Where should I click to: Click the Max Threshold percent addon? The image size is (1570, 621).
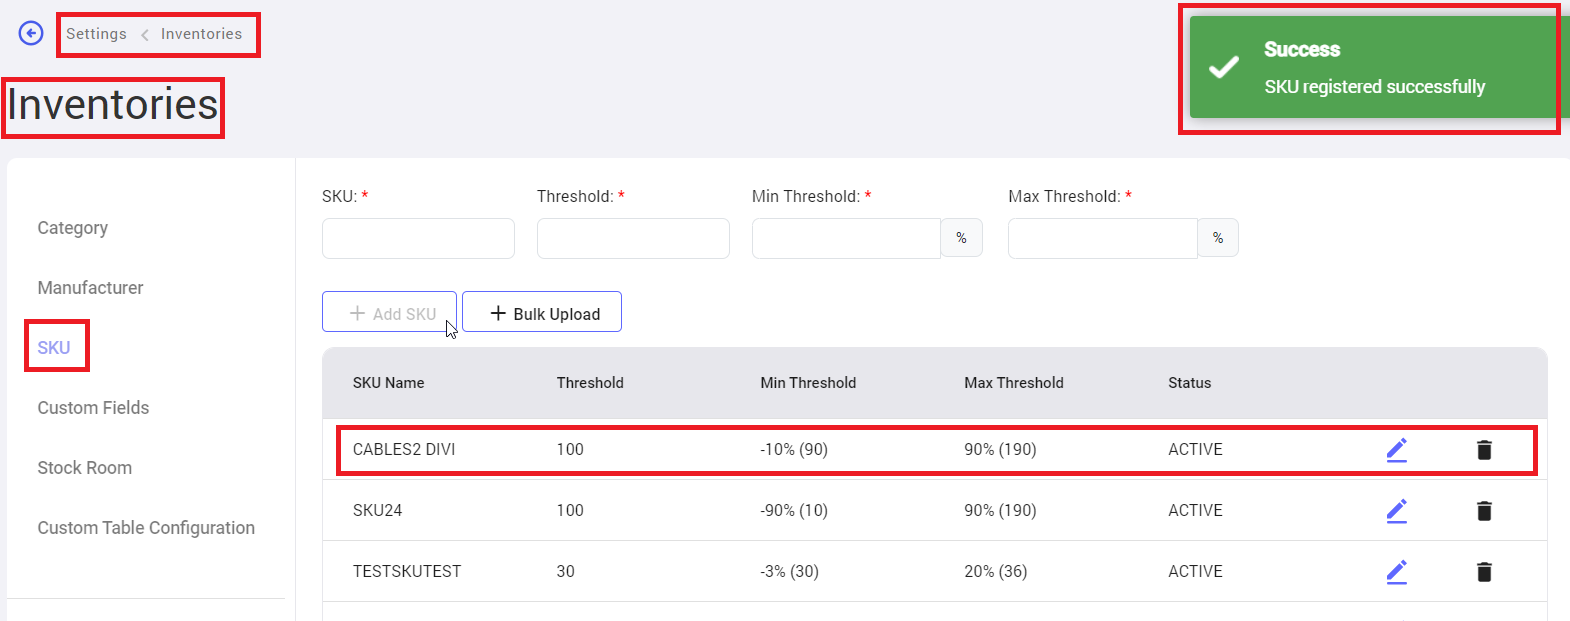click(1218, 238)
